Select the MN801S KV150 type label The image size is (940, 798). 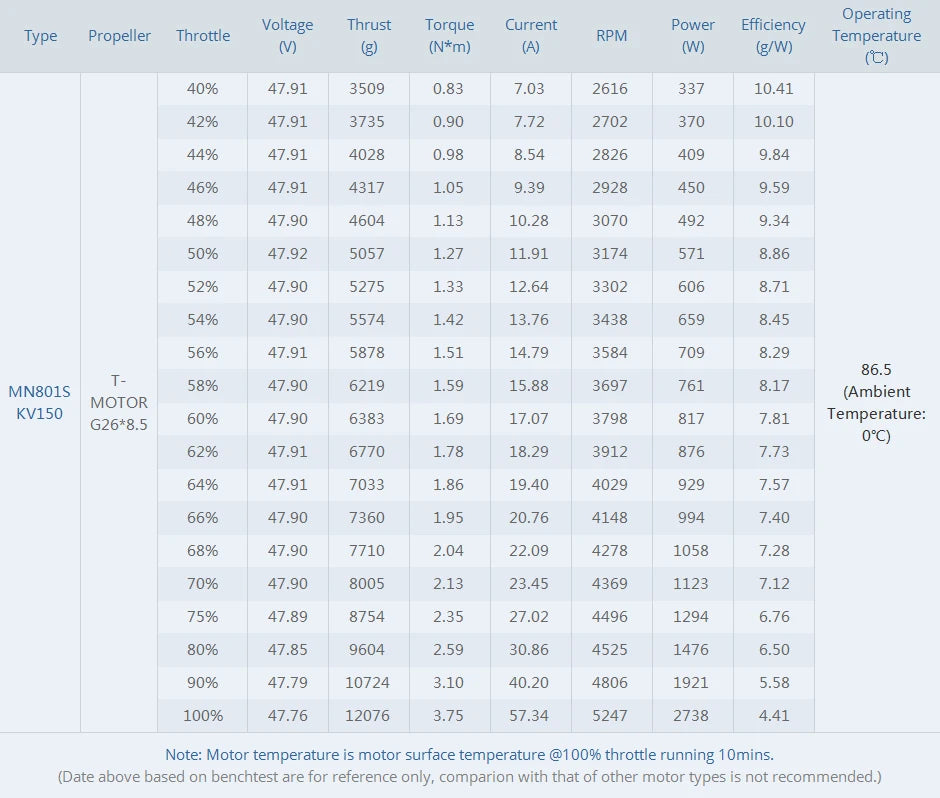click(x=40, y=402)
